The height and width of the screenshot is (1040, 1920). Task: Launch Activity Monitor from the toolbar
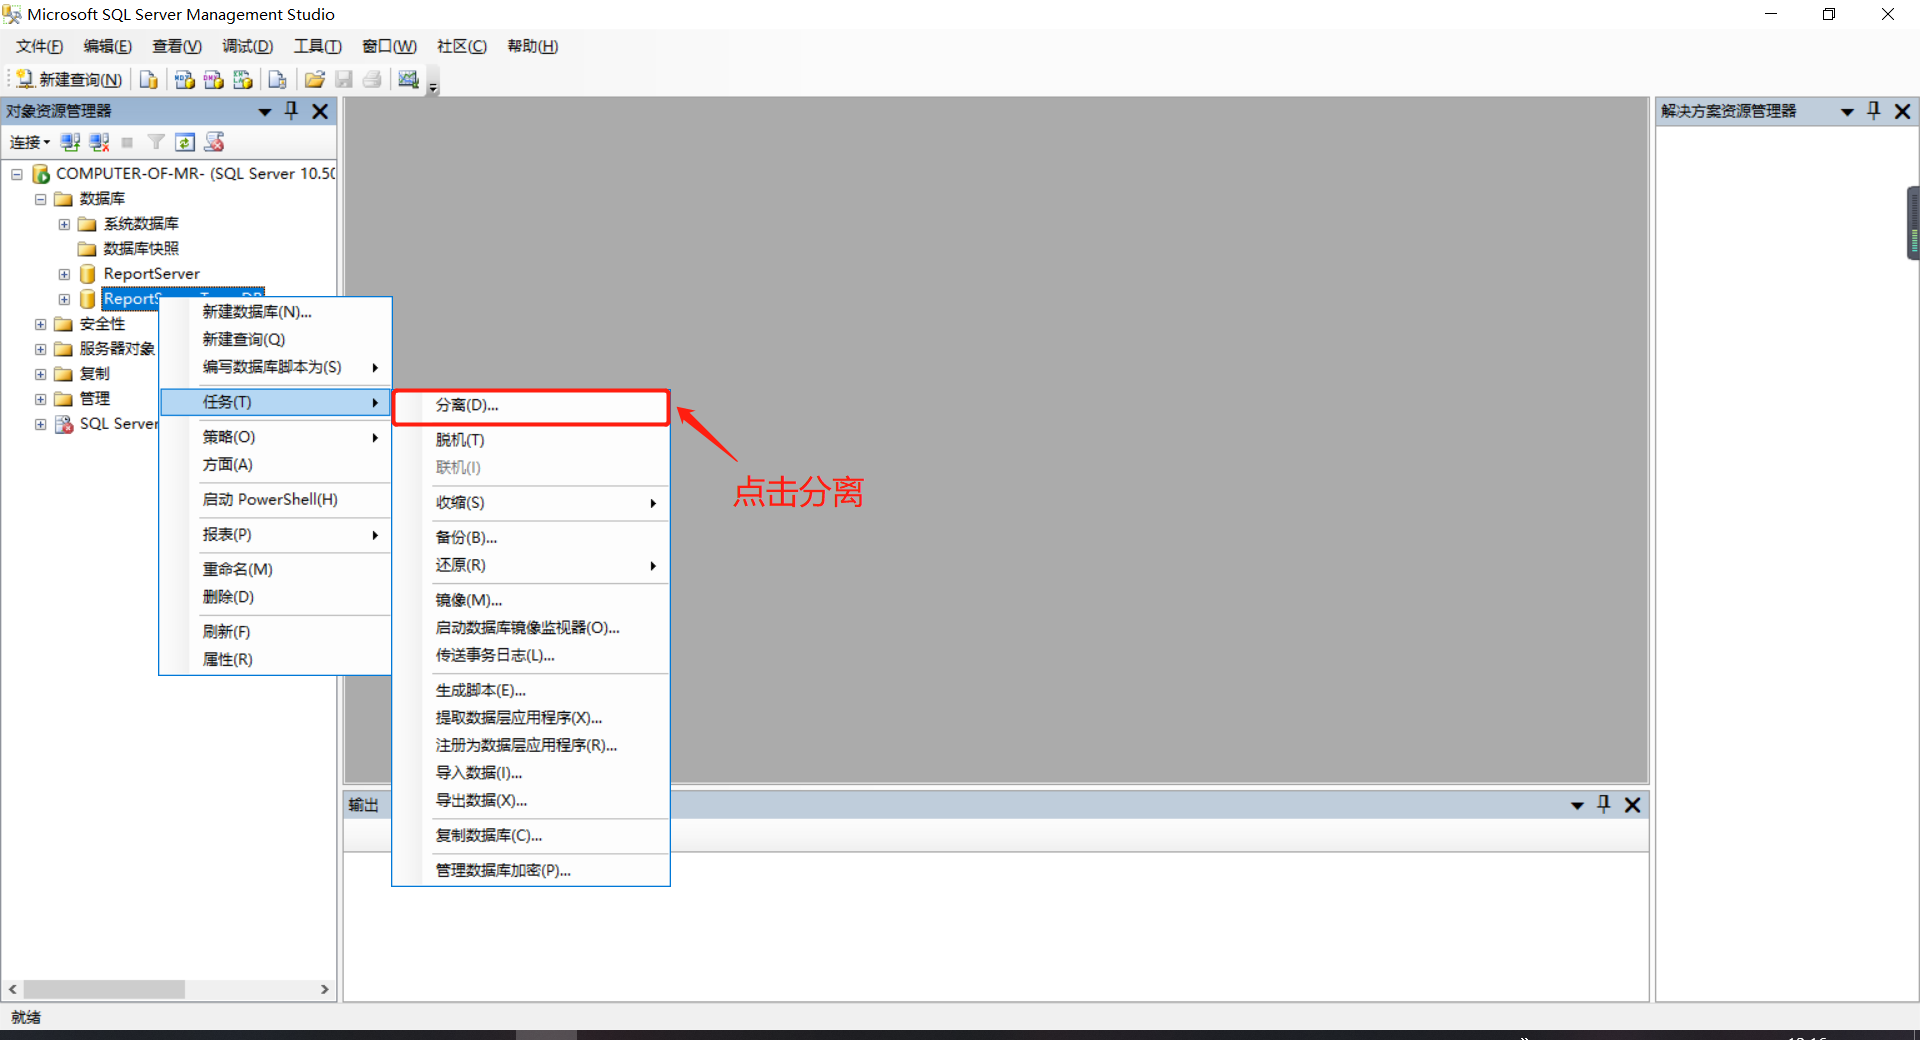(x=408, y=80)
